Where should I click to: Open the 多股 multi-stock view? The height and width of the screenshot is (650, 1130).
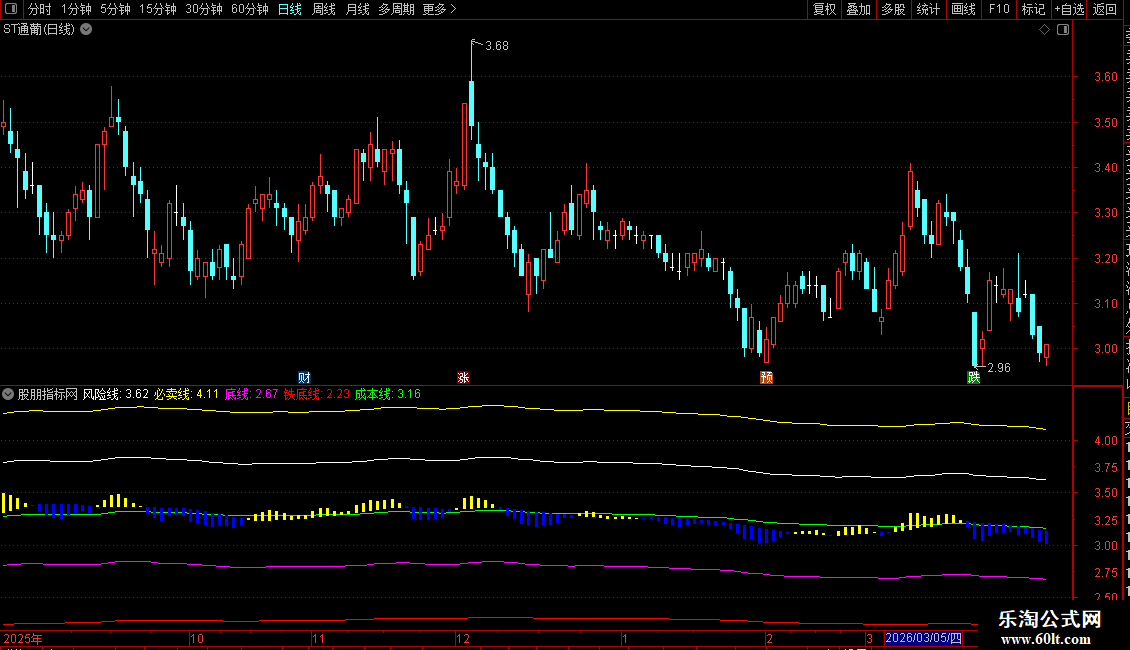[x=893, y=9]
